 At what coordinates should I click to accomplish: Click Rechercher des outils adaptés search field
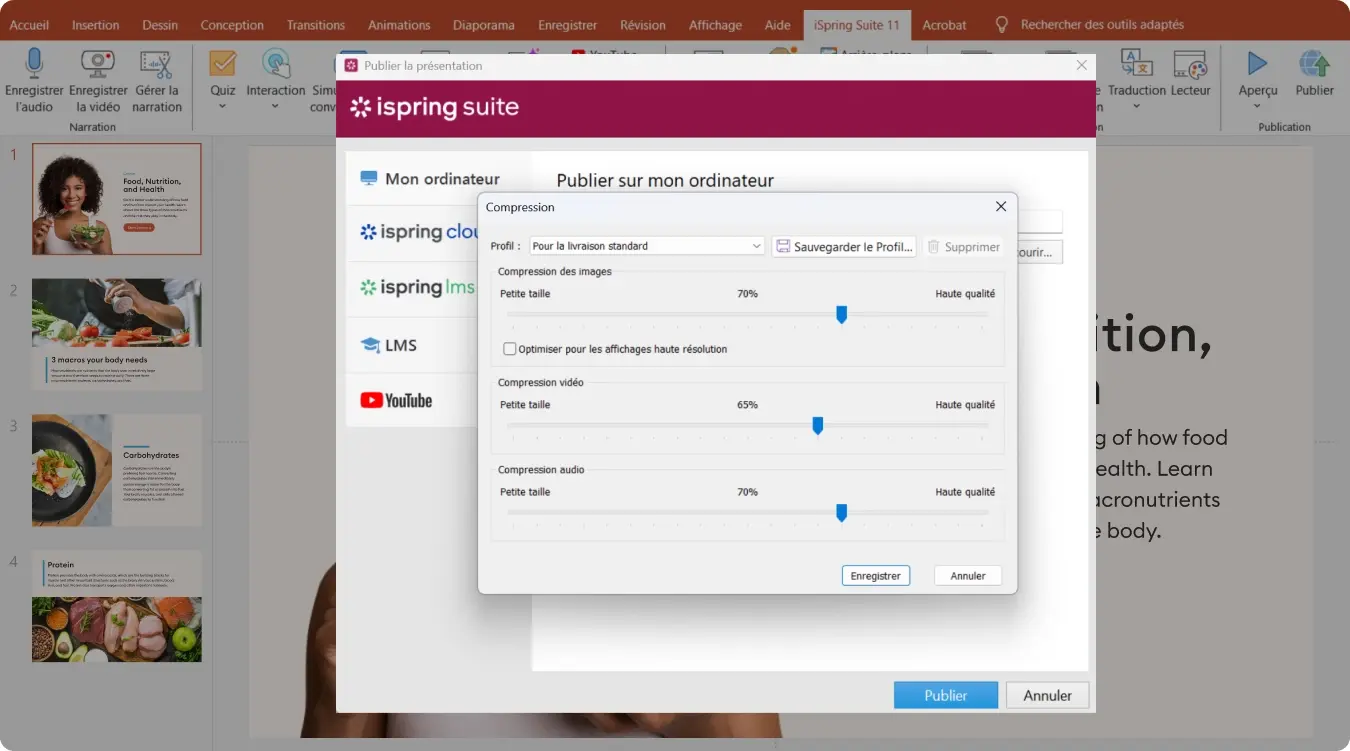[x=1102, y=25]
